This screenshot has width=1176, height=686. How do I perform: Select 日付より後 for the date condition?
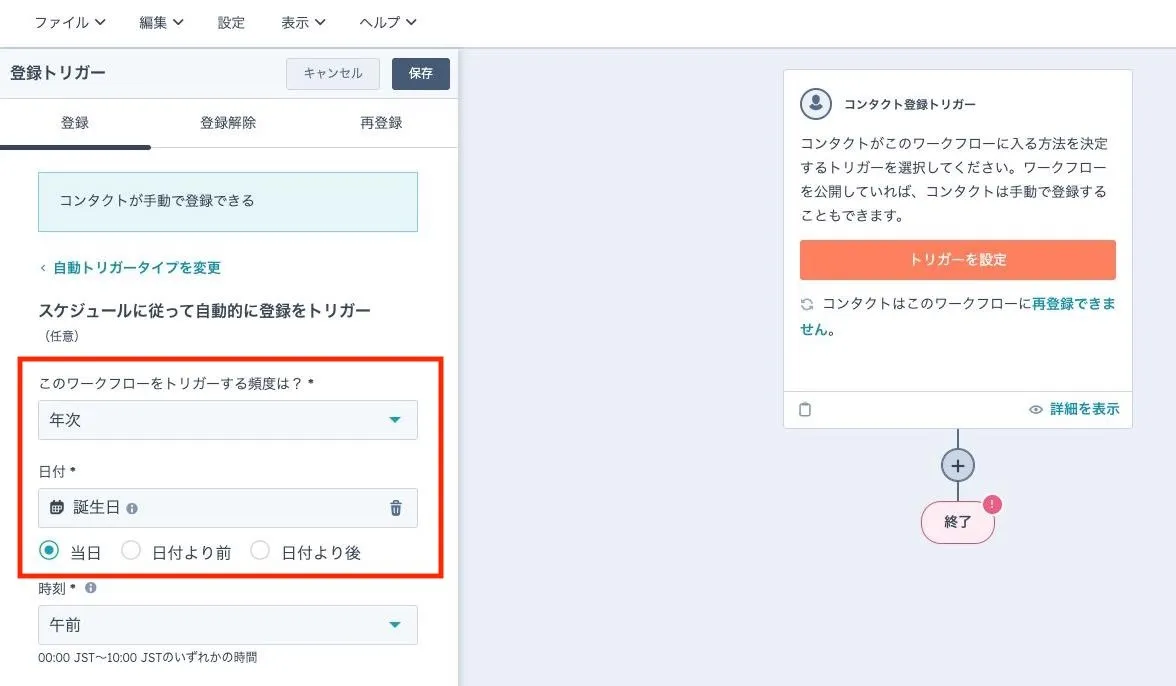(260, 551)
